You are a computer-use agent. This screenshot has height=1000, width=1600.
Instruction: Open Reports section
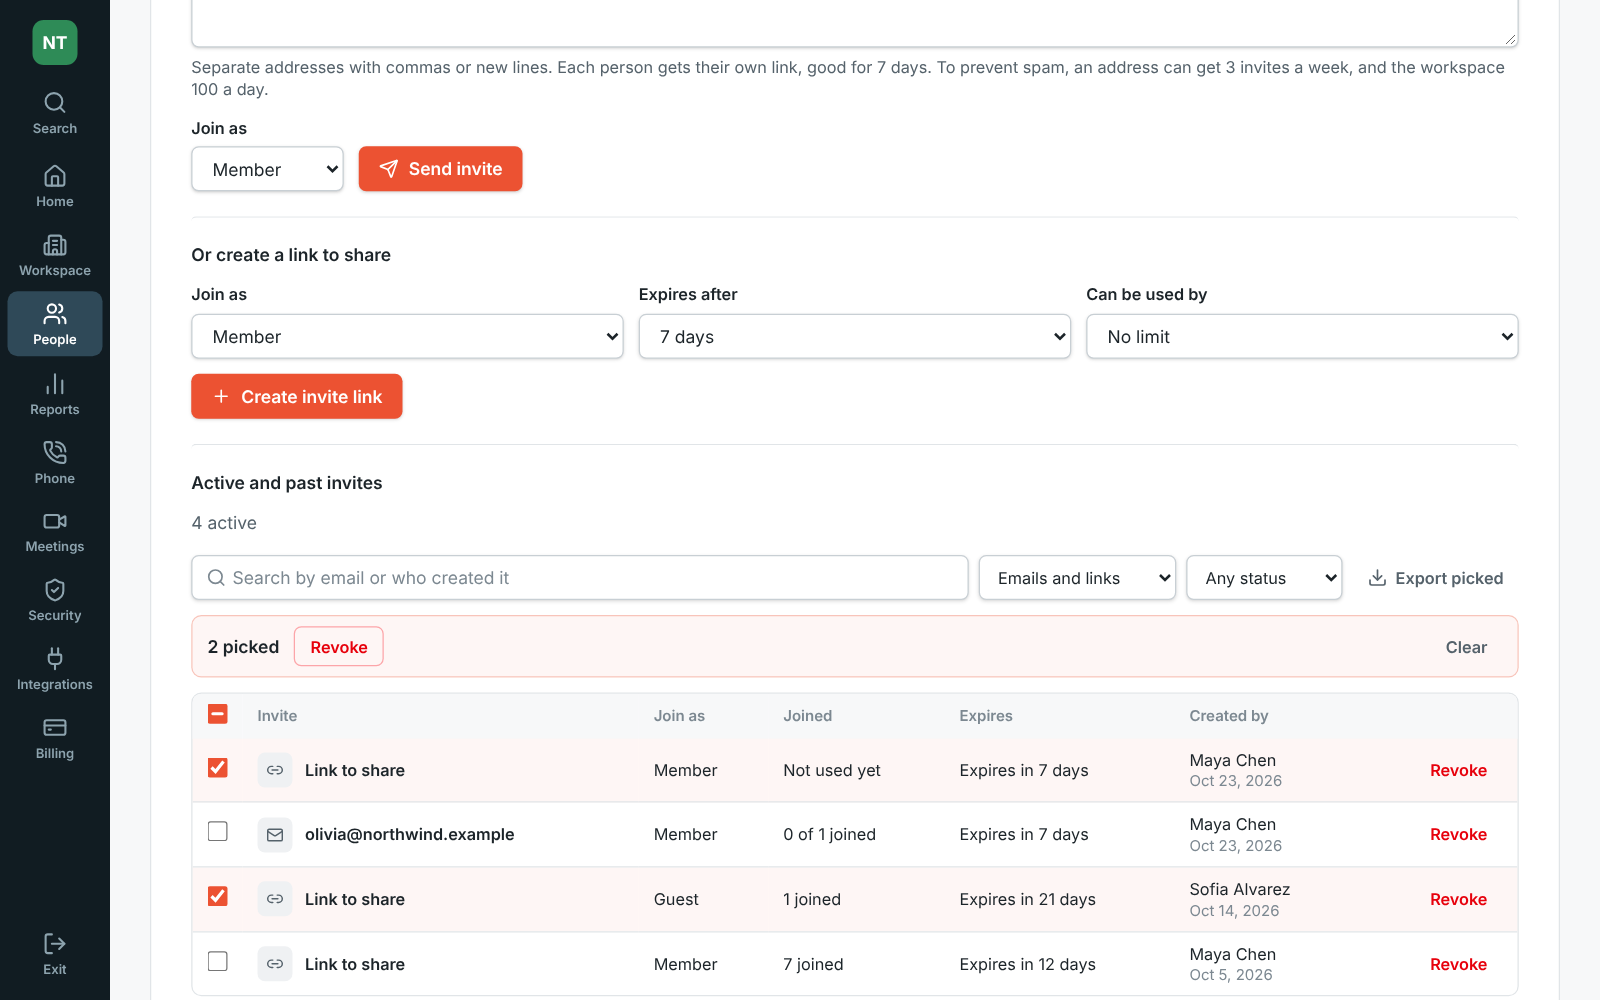pos(55,394)
